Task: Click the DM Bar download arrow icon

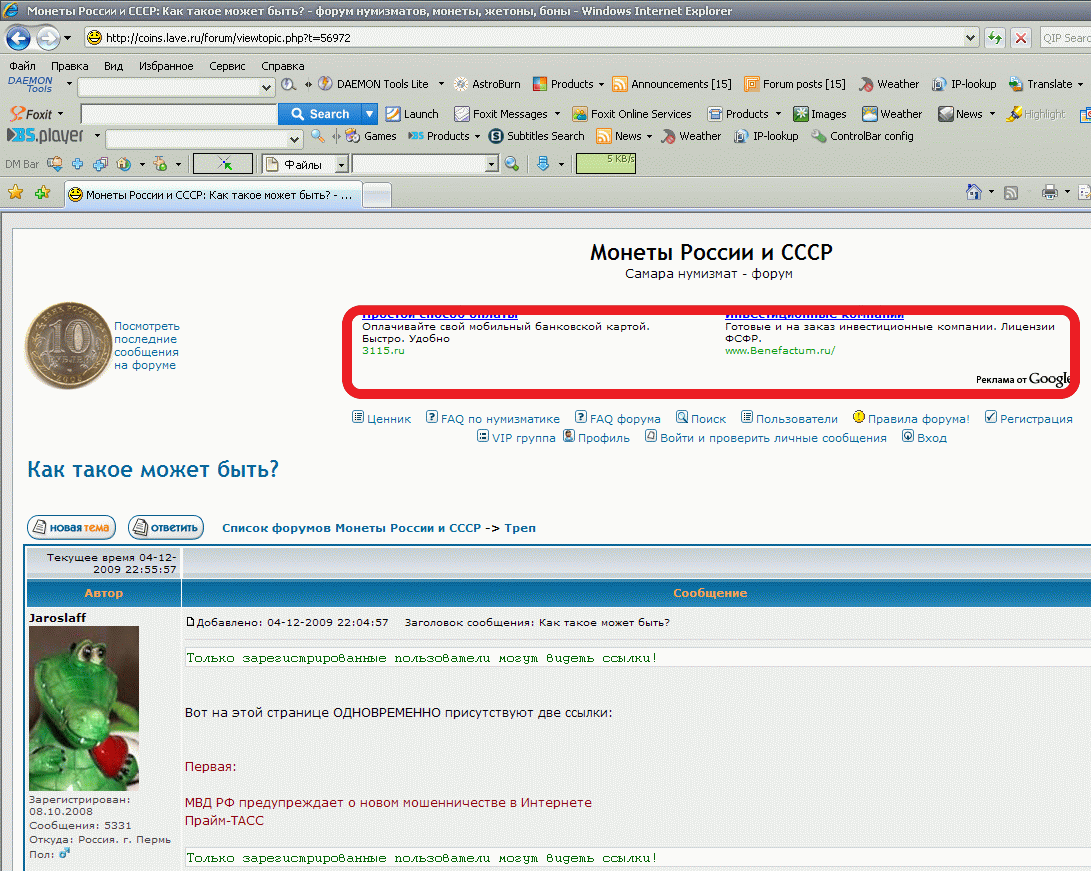Action: [x=543, y=163]
